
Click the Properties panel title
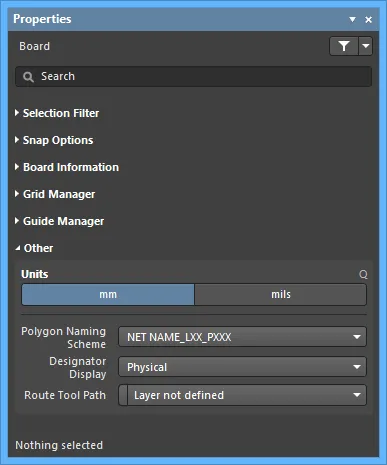click(42, 19)
